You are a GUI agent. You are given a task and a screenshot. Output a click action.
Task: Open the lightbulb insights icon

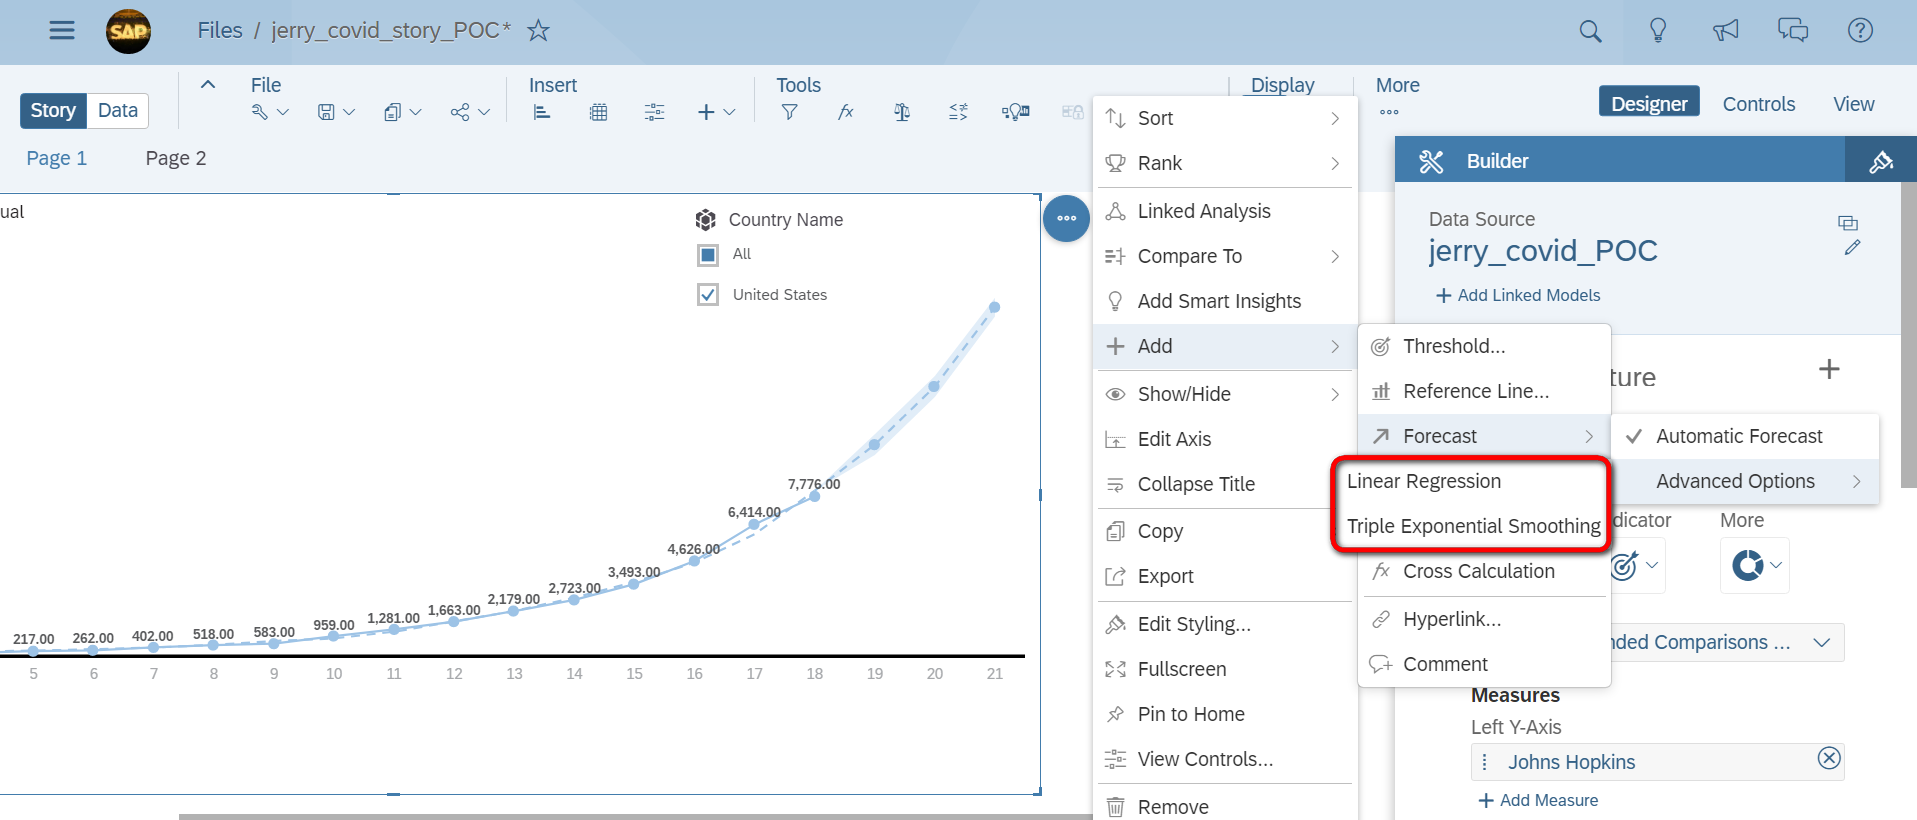click(x=1658, y=30)
